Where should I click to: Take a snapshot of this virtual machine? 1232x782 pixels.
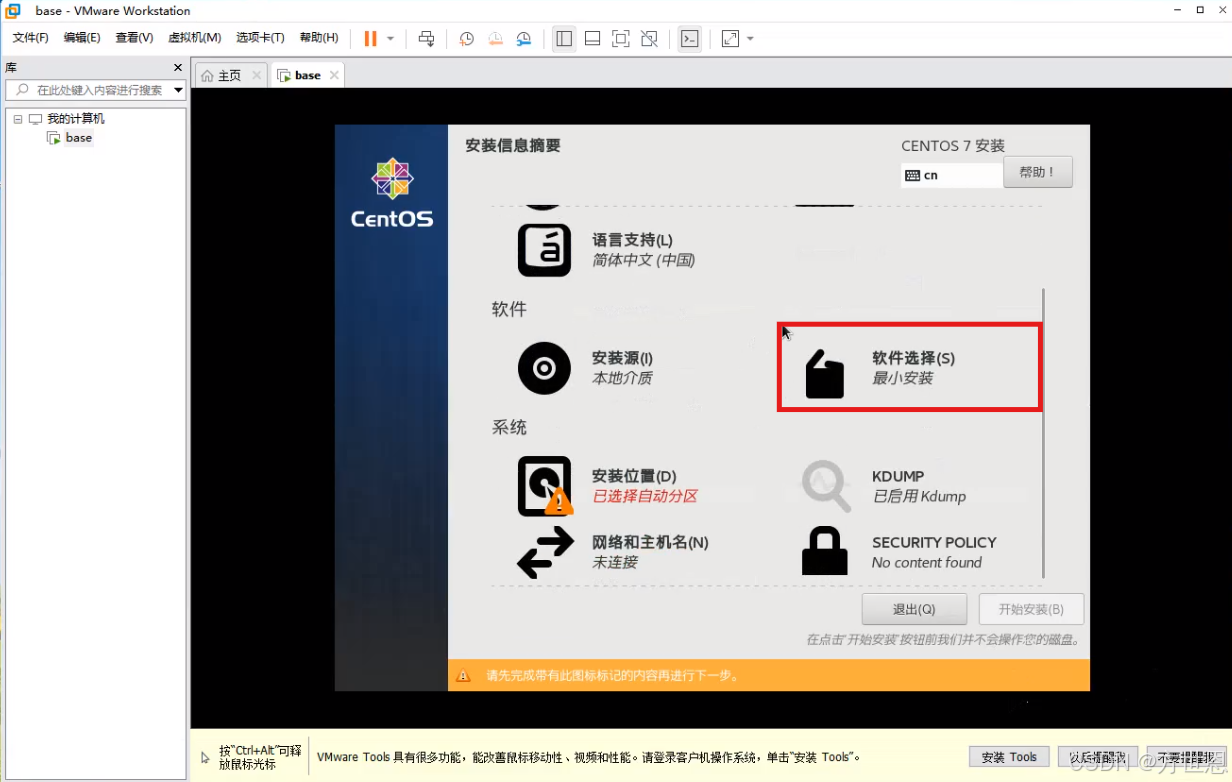tap(466, 38)
